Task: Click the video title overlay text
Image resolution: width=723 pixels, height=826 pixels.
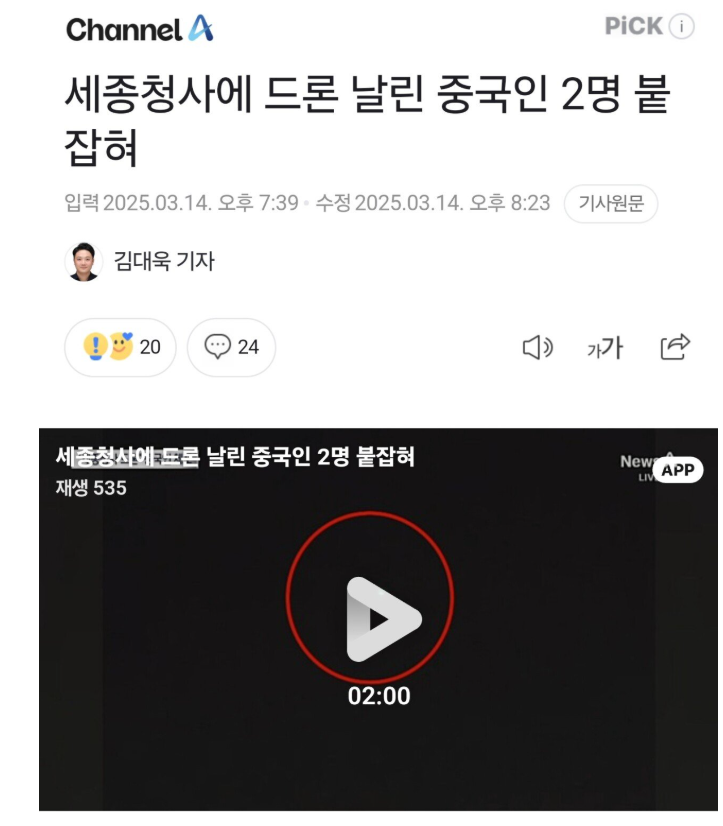Action: pos(235,456)
